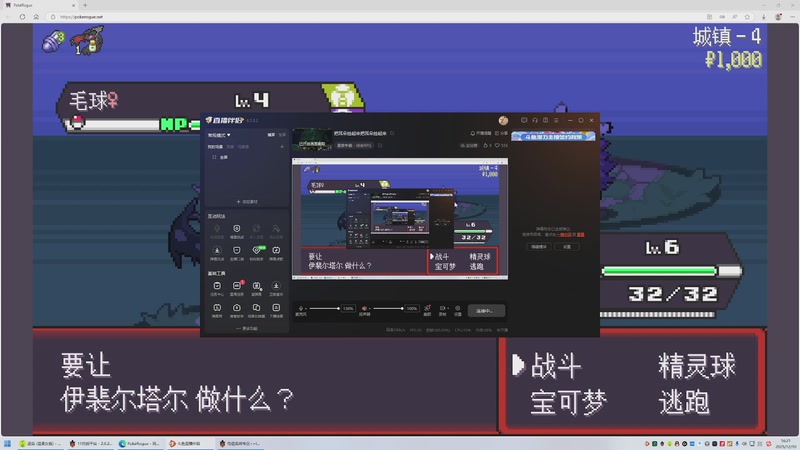Click taskbar clock and date
This screenshot has width=800, height=450.
coord(786,443)
